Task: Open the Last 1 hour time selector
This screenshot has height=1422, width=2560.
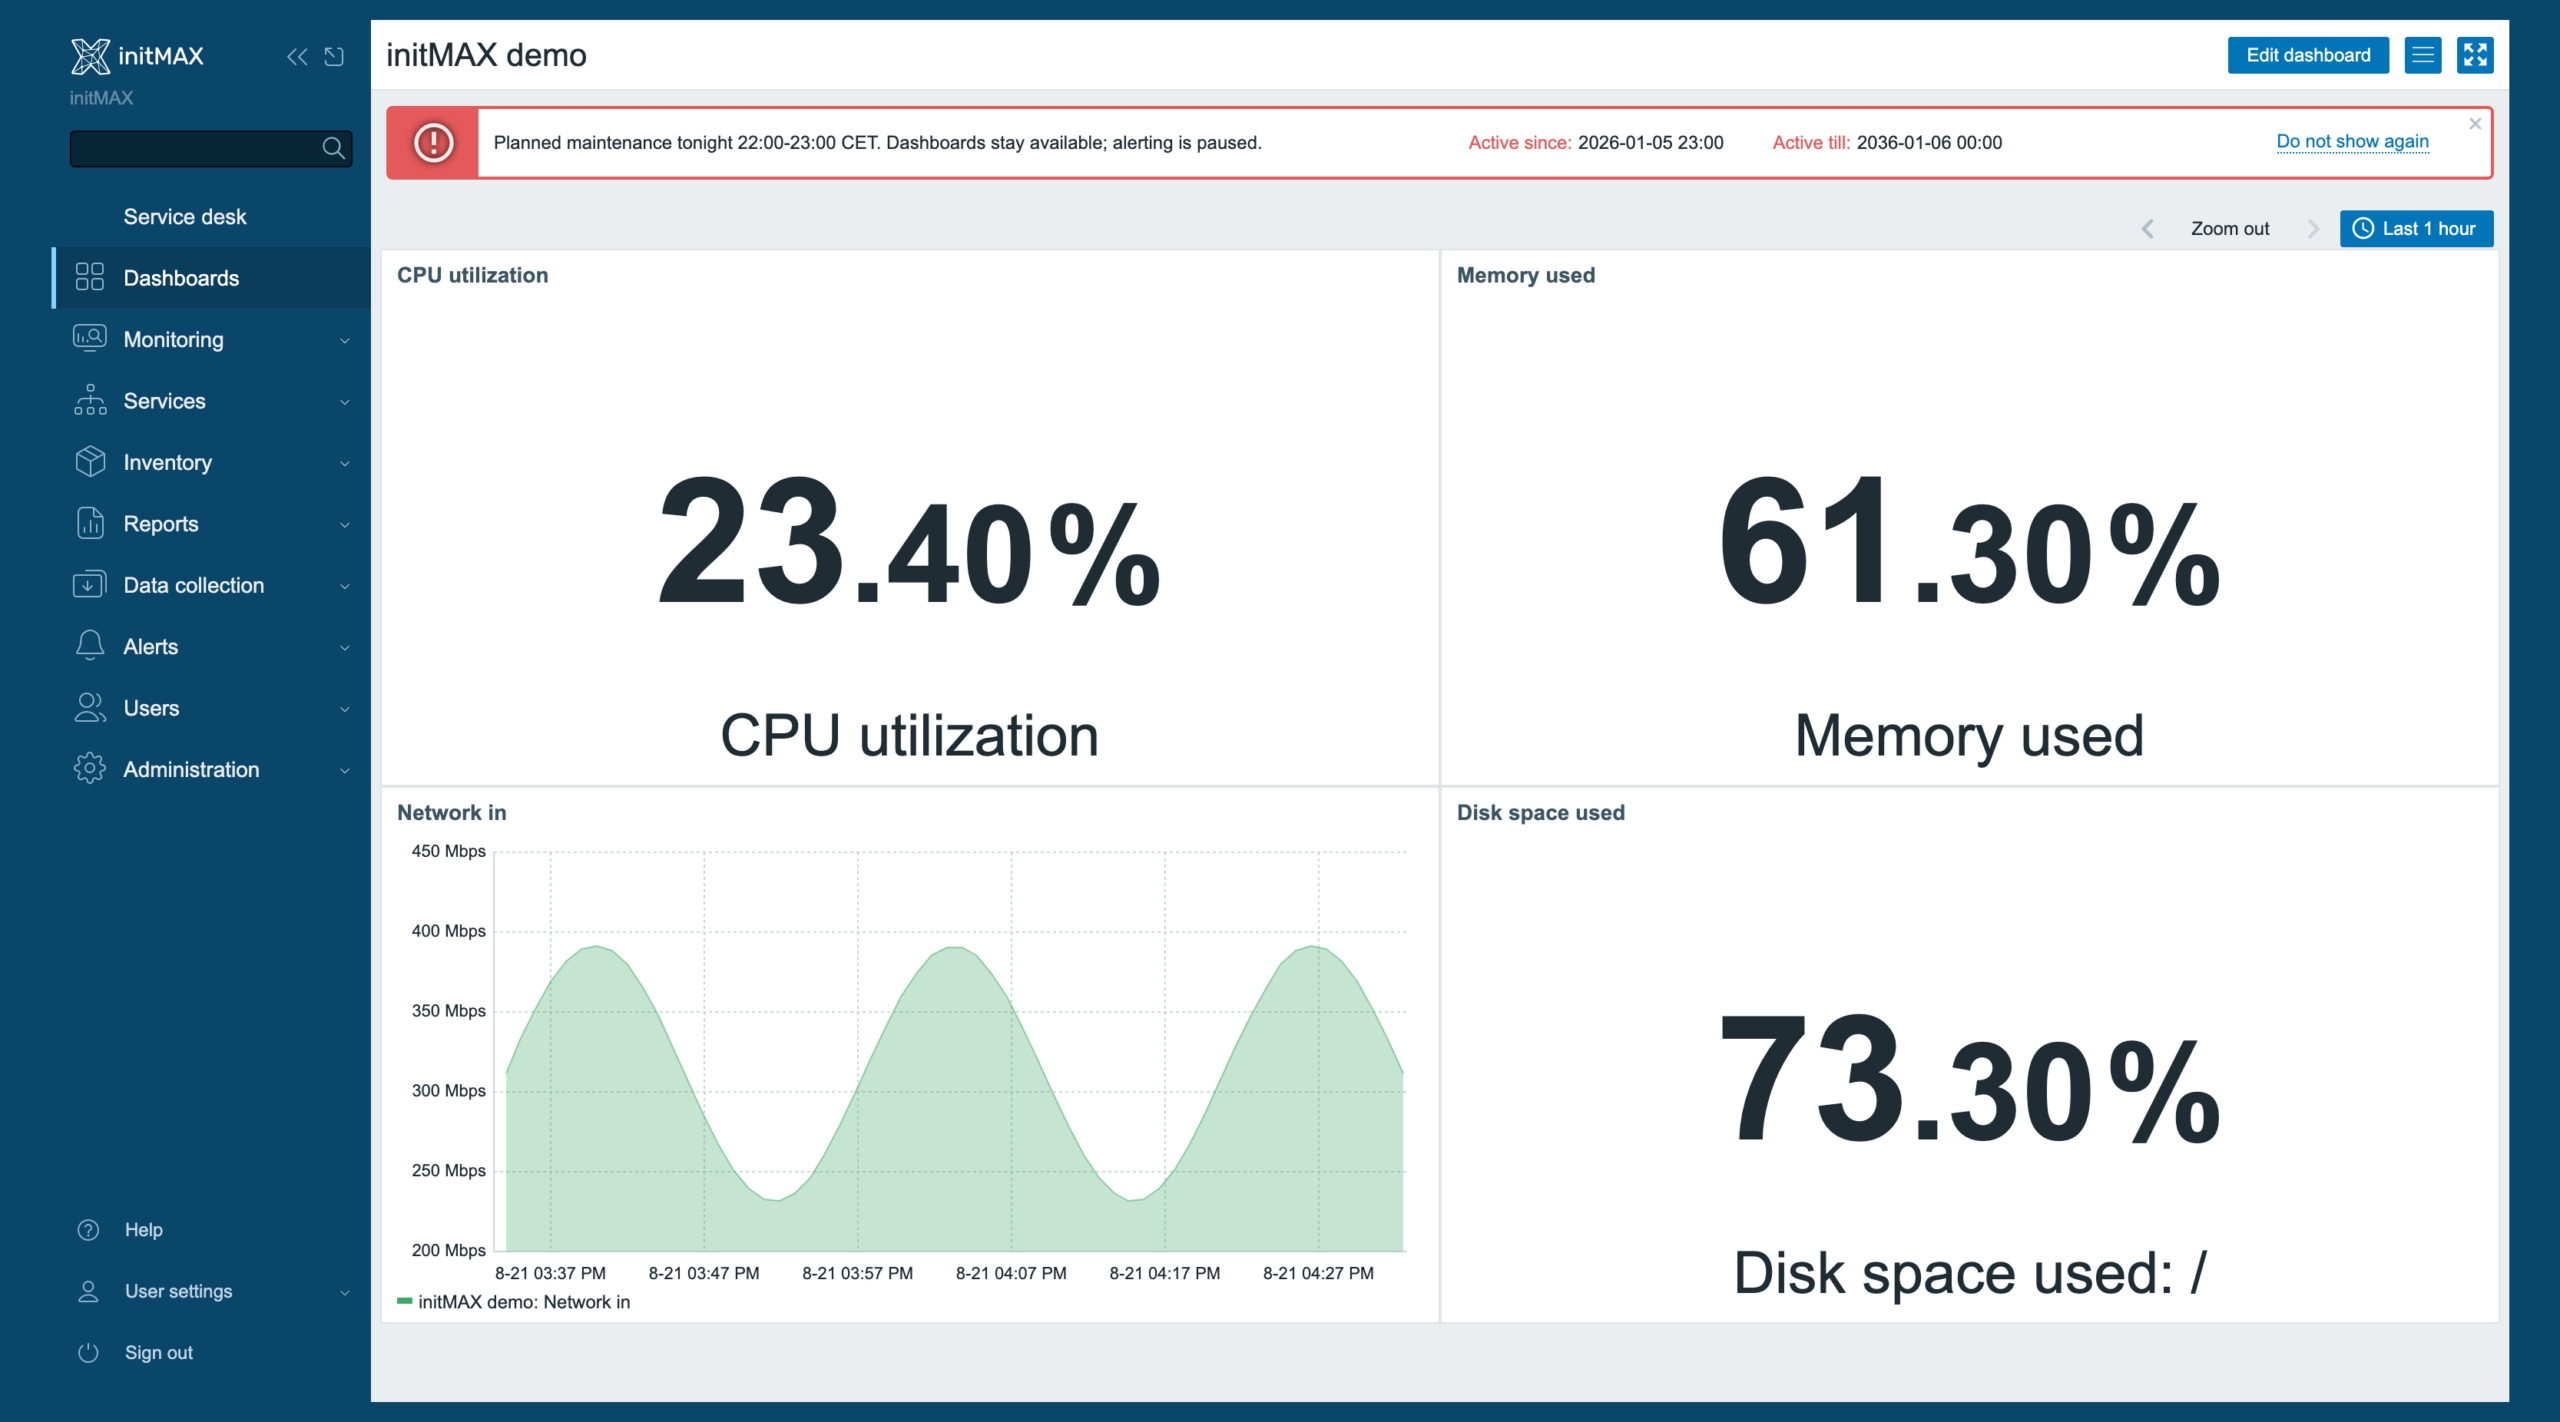Action: [2416, 229]
